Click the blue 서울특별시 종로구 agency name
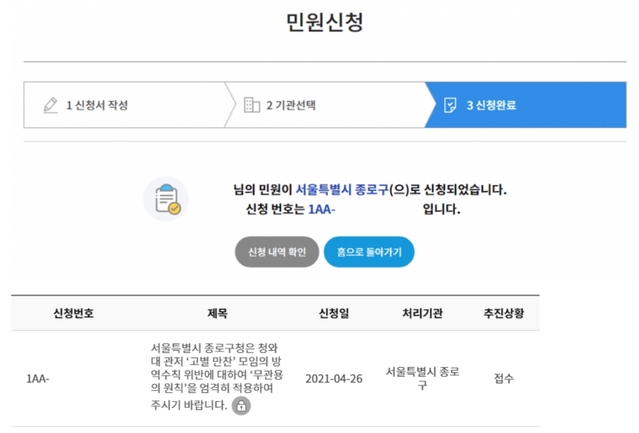The image size is (639, 433). tap(342, 190)
